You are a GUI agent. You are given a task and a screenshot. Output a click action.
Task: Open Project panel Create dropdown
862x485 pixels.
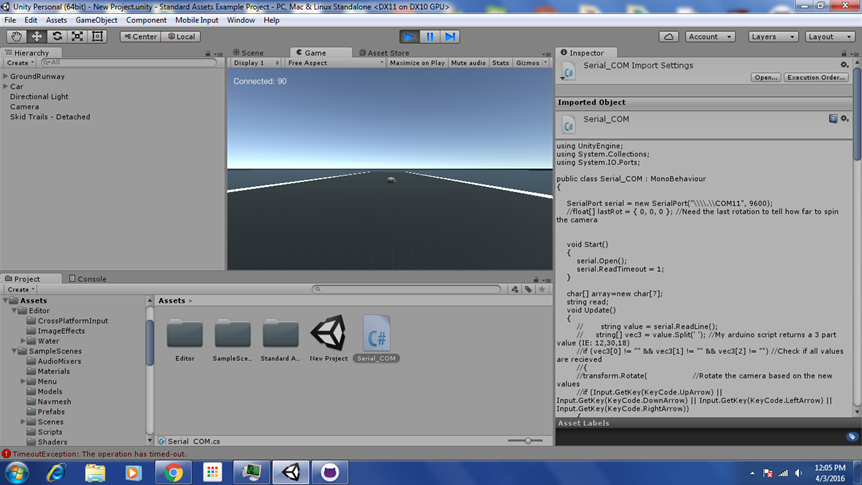pos(21,289)
